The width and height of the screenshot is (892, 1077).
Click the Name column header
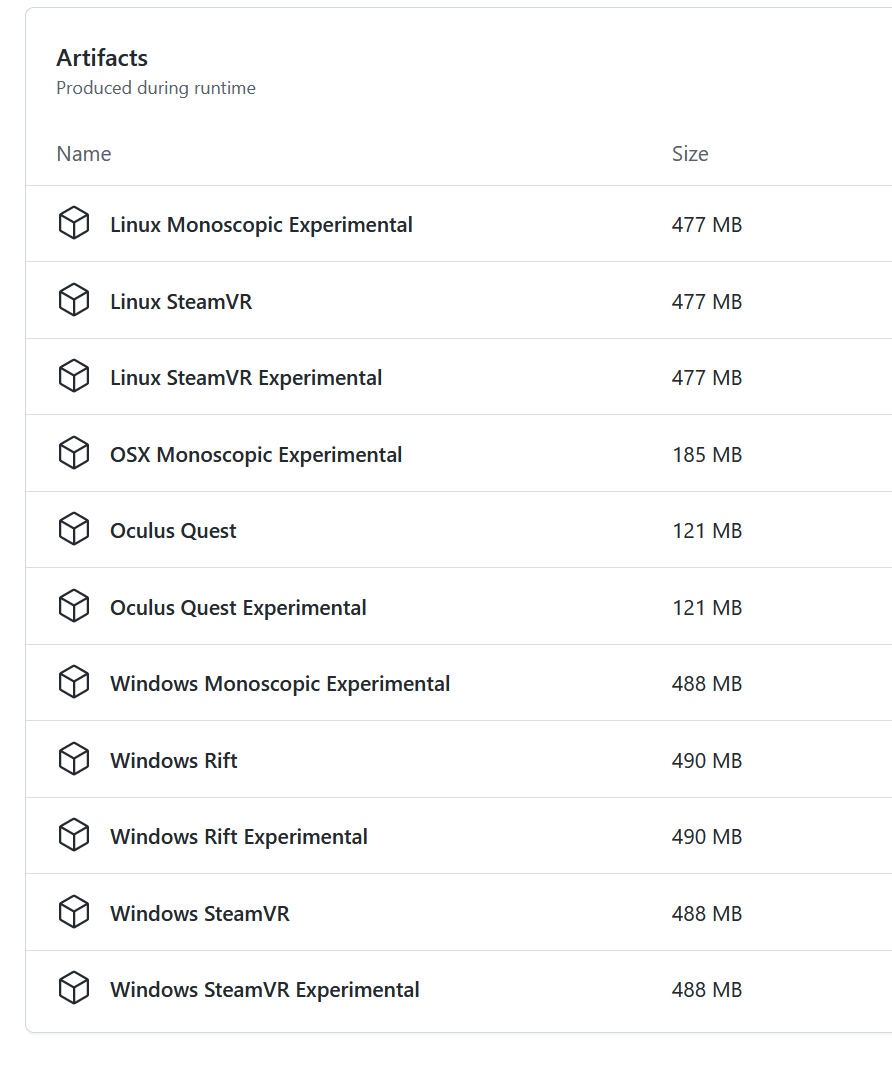(x=84, y=154)
